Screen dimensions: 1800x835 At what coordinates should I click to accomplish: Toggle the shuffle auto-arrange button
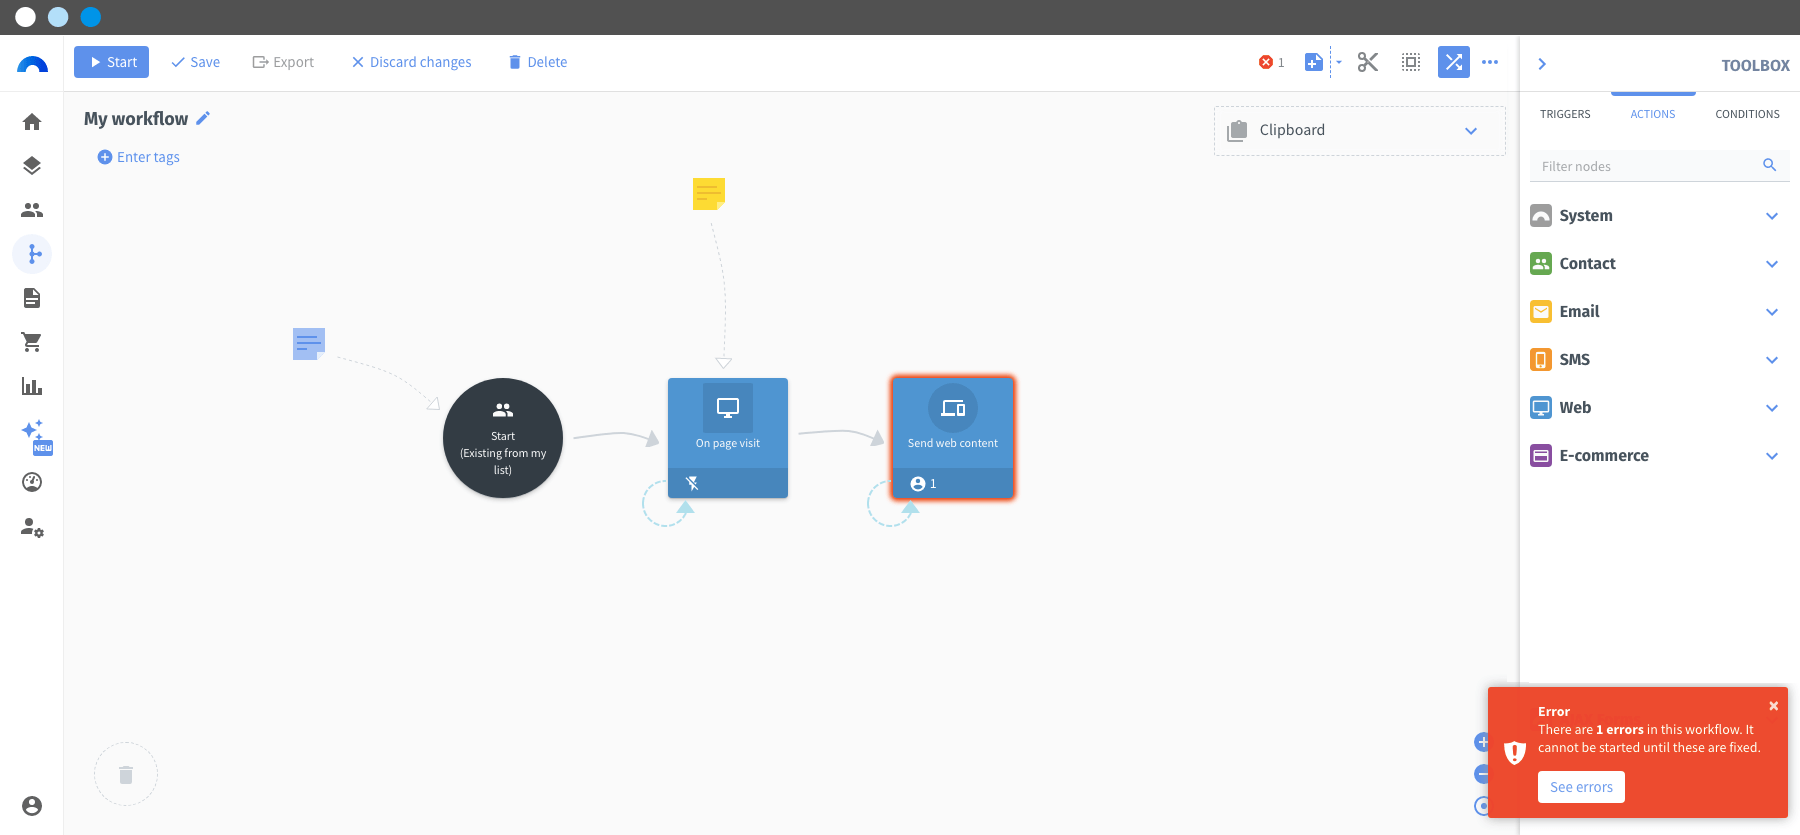[x=1454, y=62]
